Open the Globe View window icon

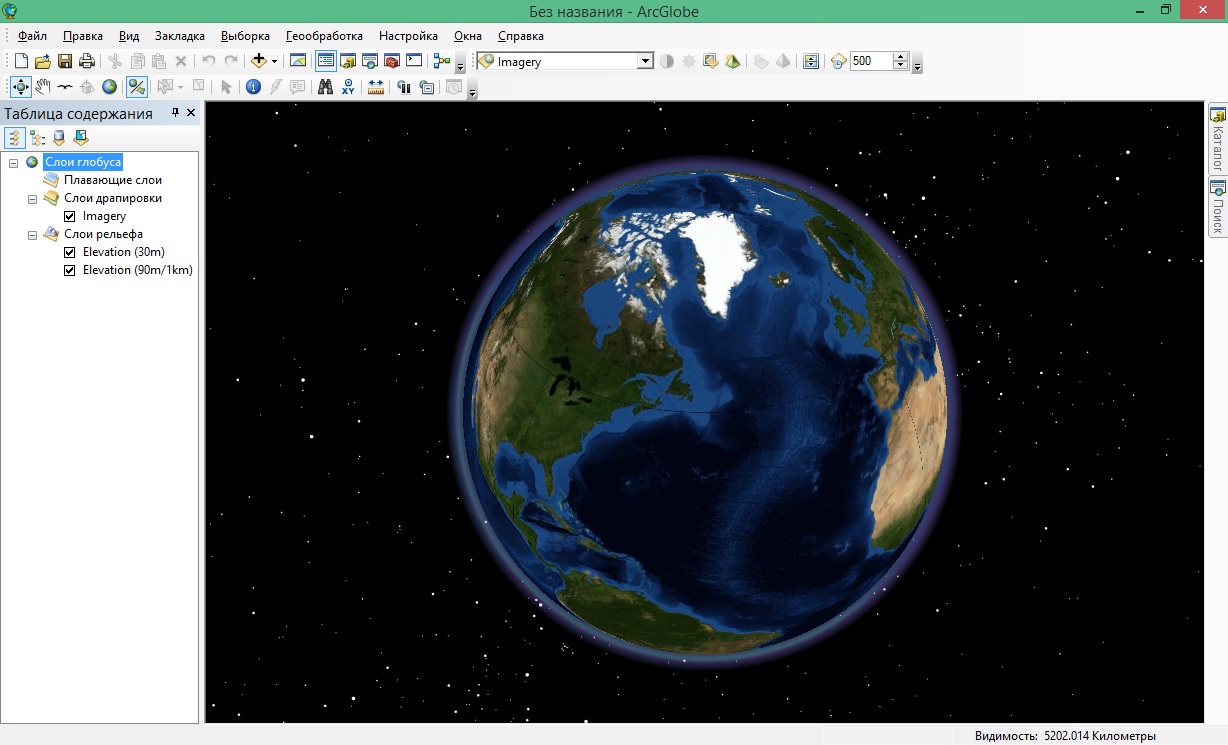[x=298, y=61]
